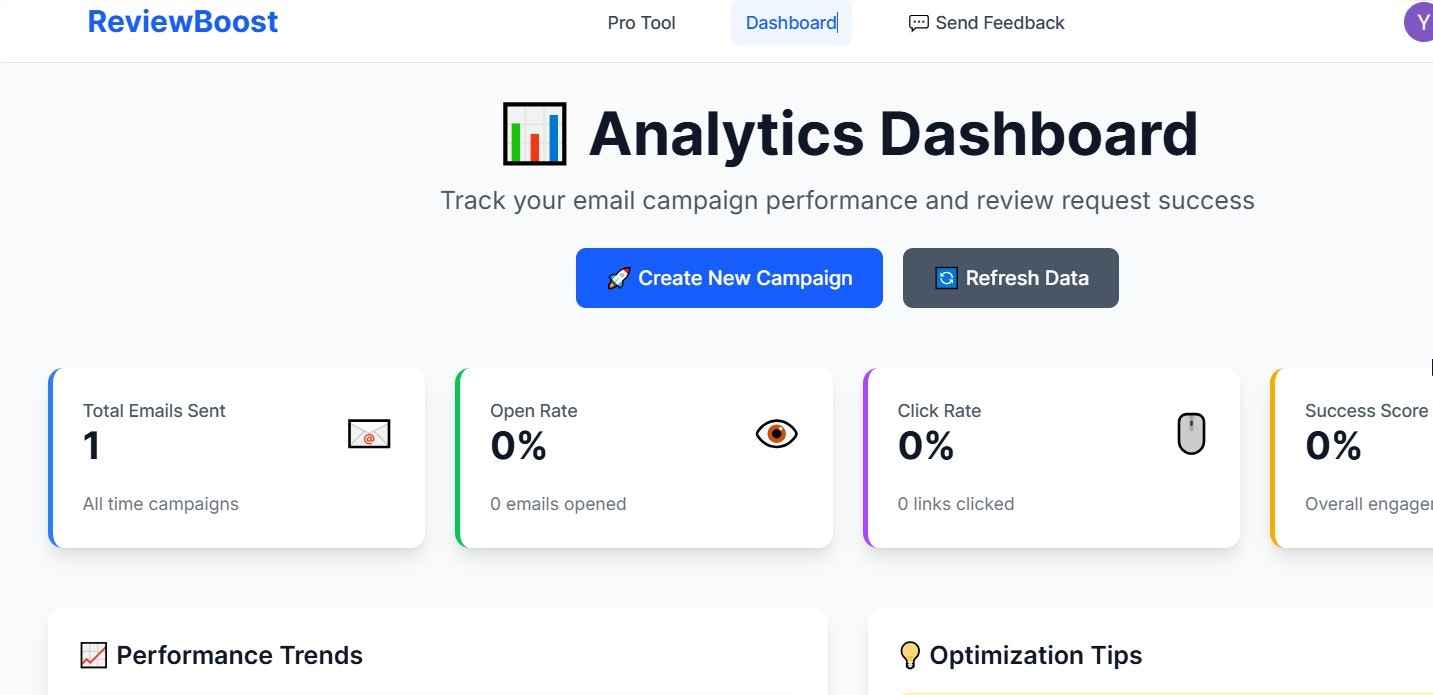Click the Click Rate card heading
Viewport: 1433px width, 695px height.
[939, 410]
